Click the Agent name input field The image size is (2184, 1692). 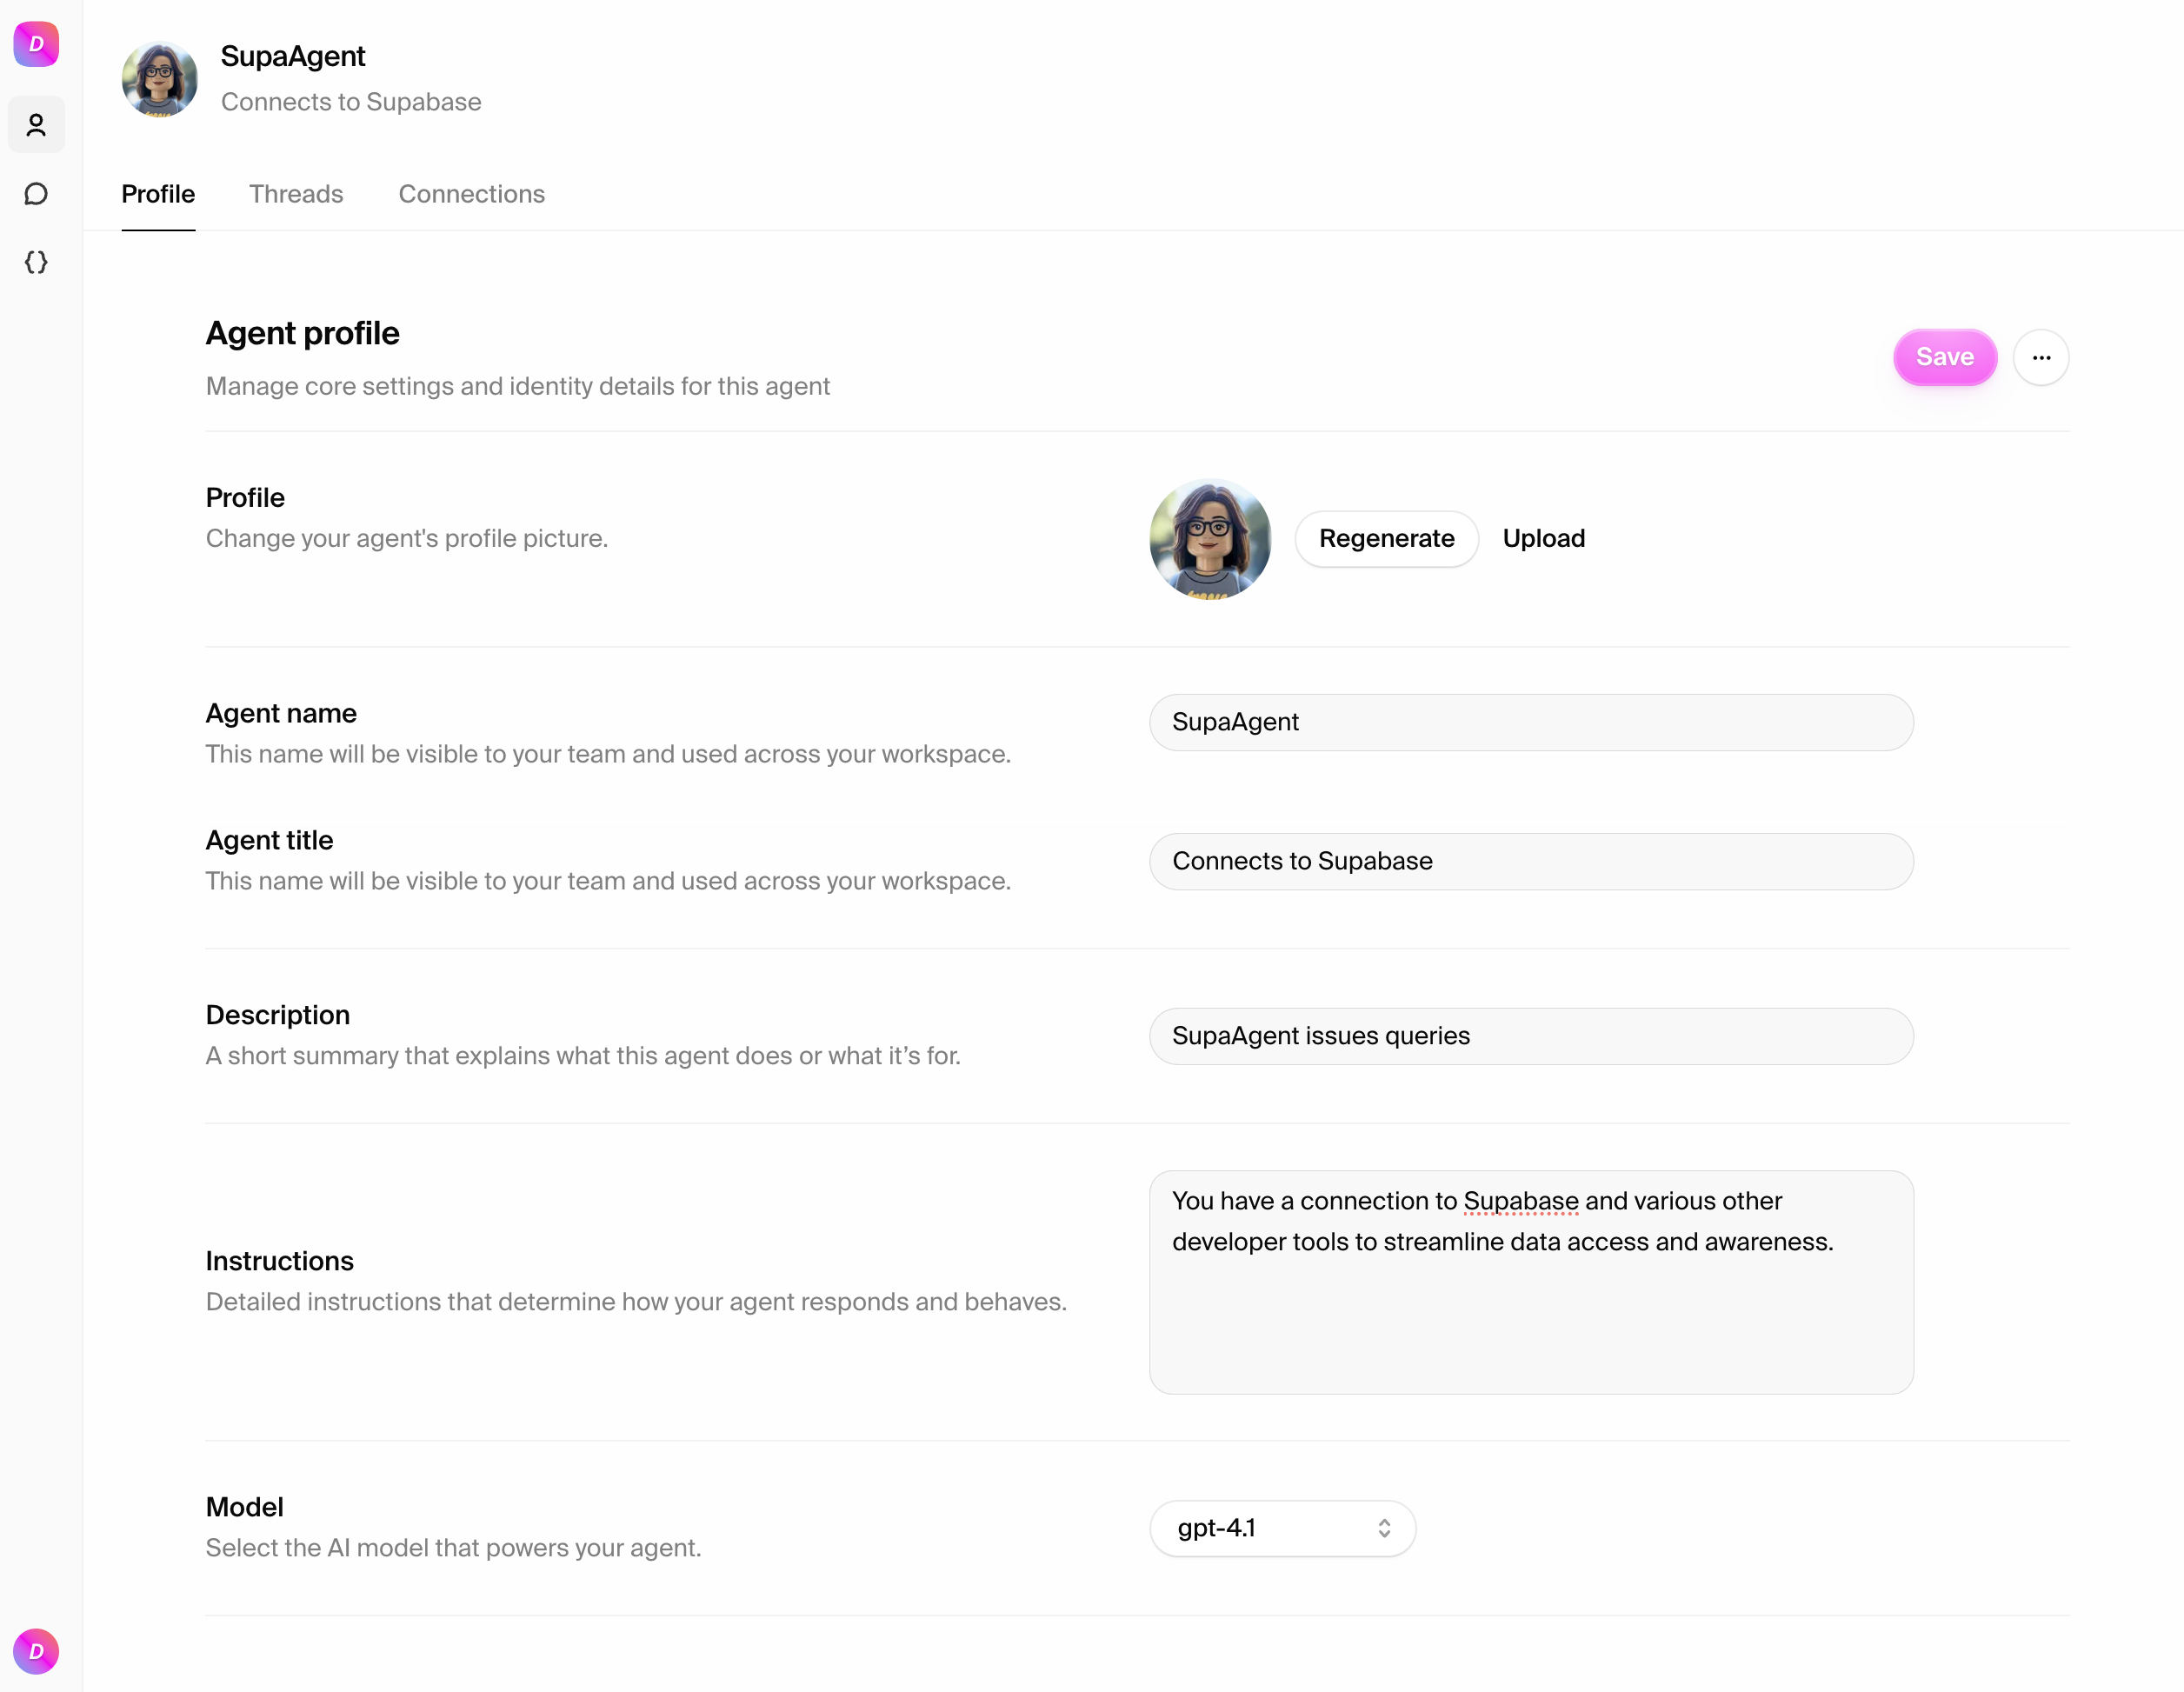tap(1530, 722)
